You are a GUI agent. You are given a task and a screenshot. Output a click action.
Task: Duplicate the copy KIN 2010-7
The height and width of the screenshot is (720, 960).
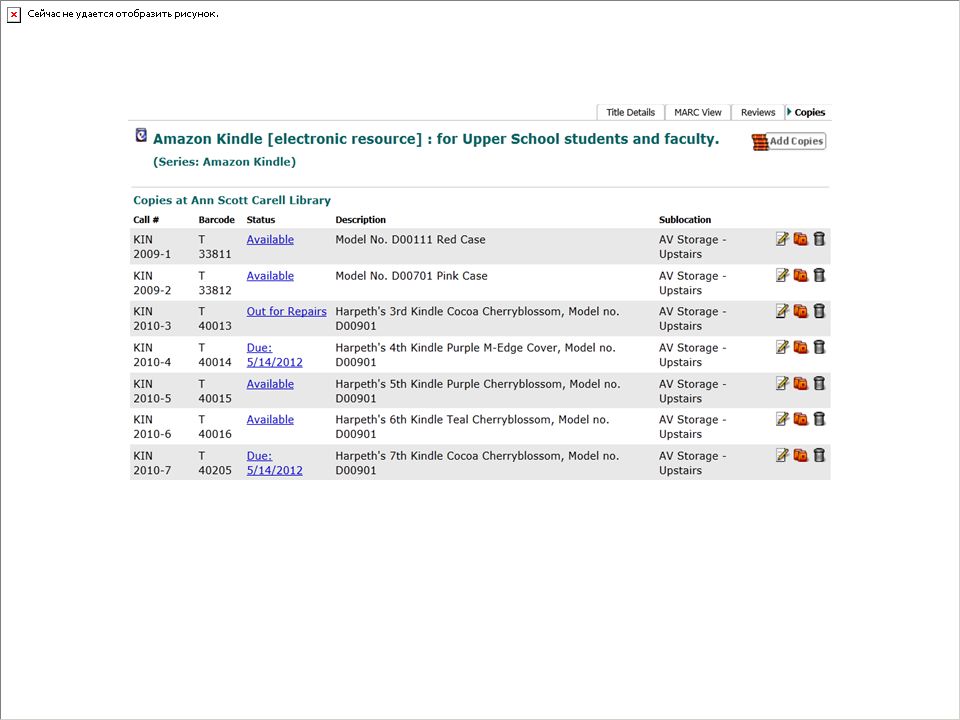point(800,455)
